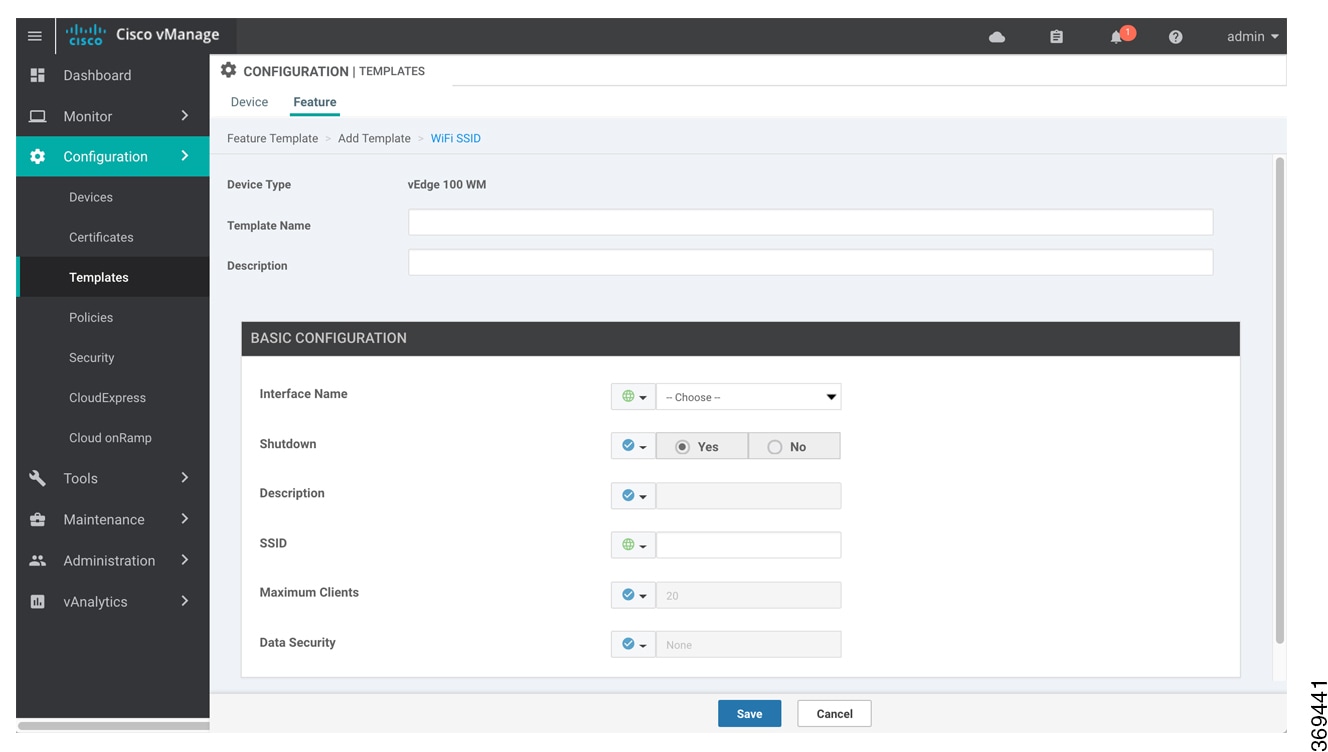Click the vEdge 100 WM device type text
This screenshot has height=752, width=1328.
pyautogui.click(x=447, y=185)
